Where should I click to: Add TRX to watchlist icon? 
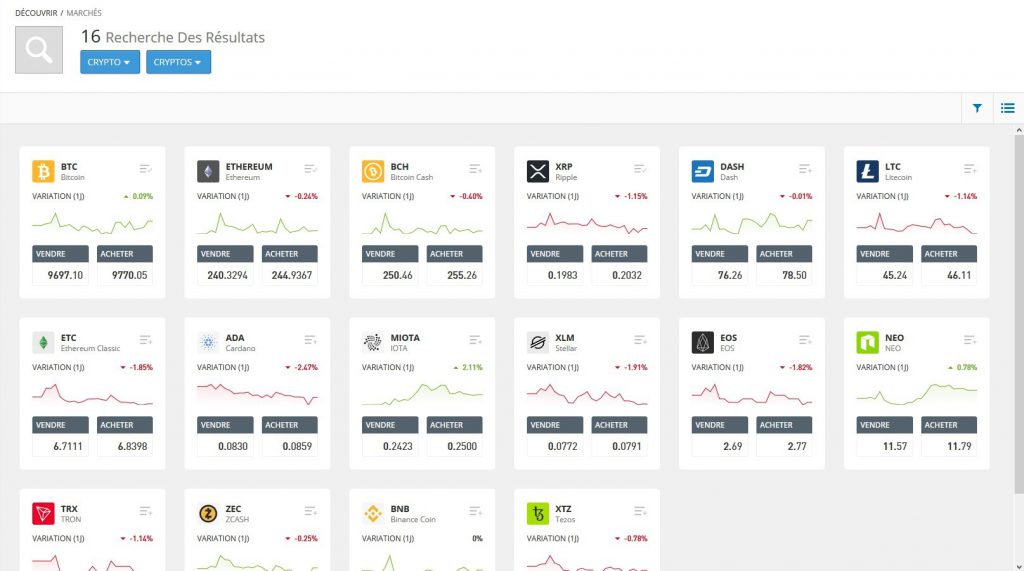pos(146,511)
